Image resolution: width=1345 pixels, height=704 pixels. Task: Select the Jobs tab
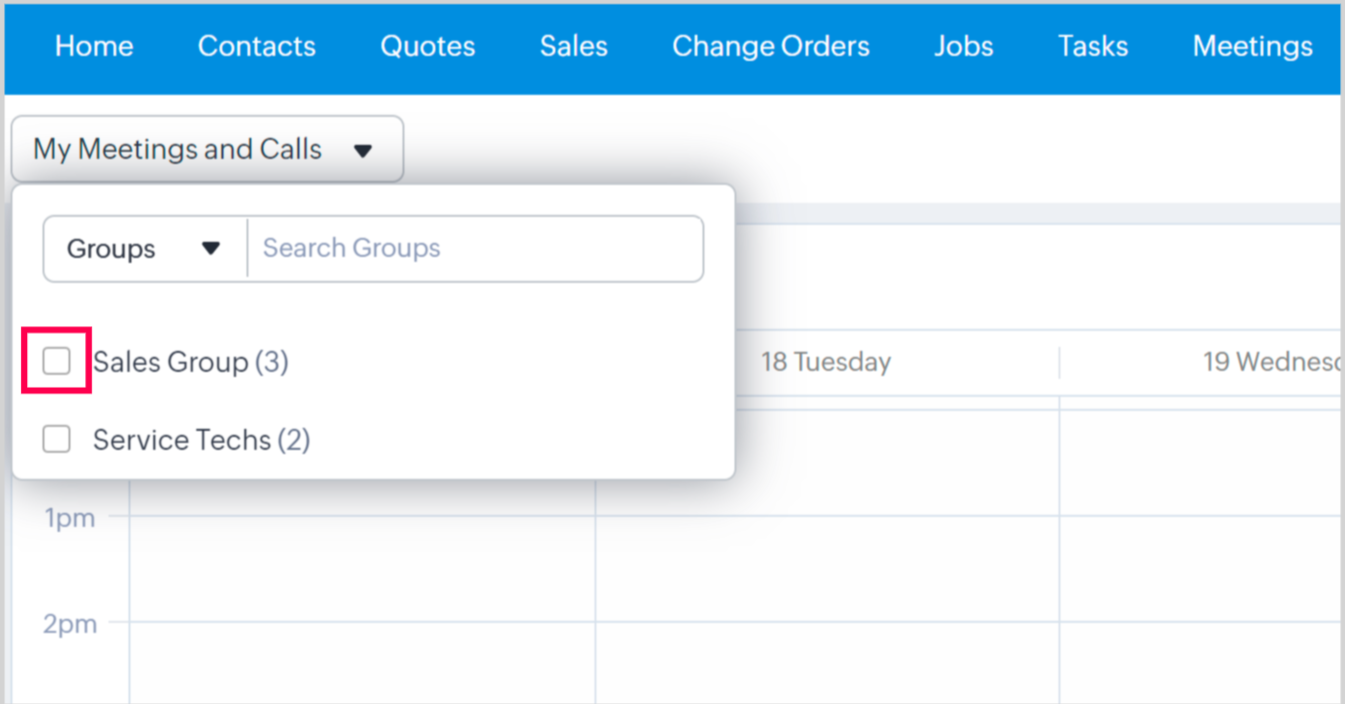[963, 46]
